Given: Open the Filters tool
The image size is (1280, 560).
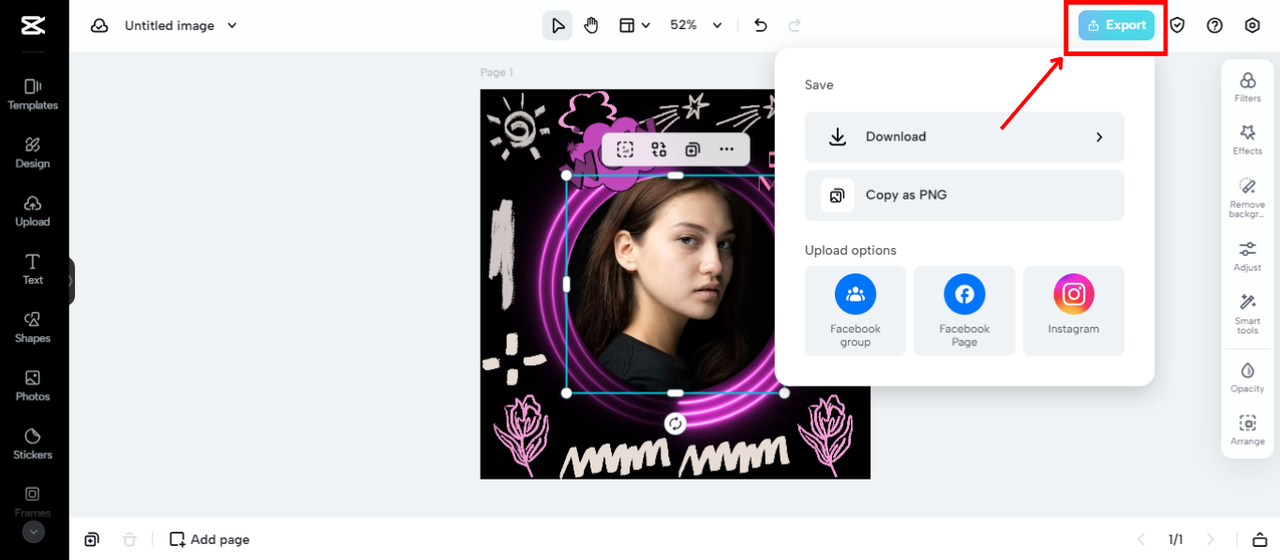Looking at the screenshot, I should 1247,87.
